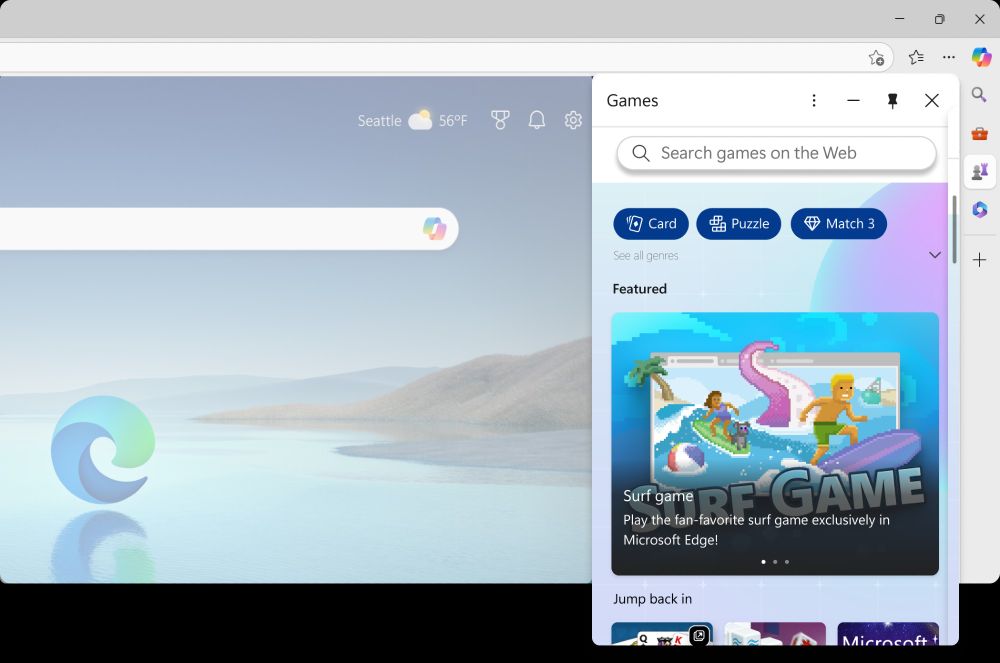Click the Games panel scrollbar
The height and width of the screenshot is (663, 1000).
954,230
